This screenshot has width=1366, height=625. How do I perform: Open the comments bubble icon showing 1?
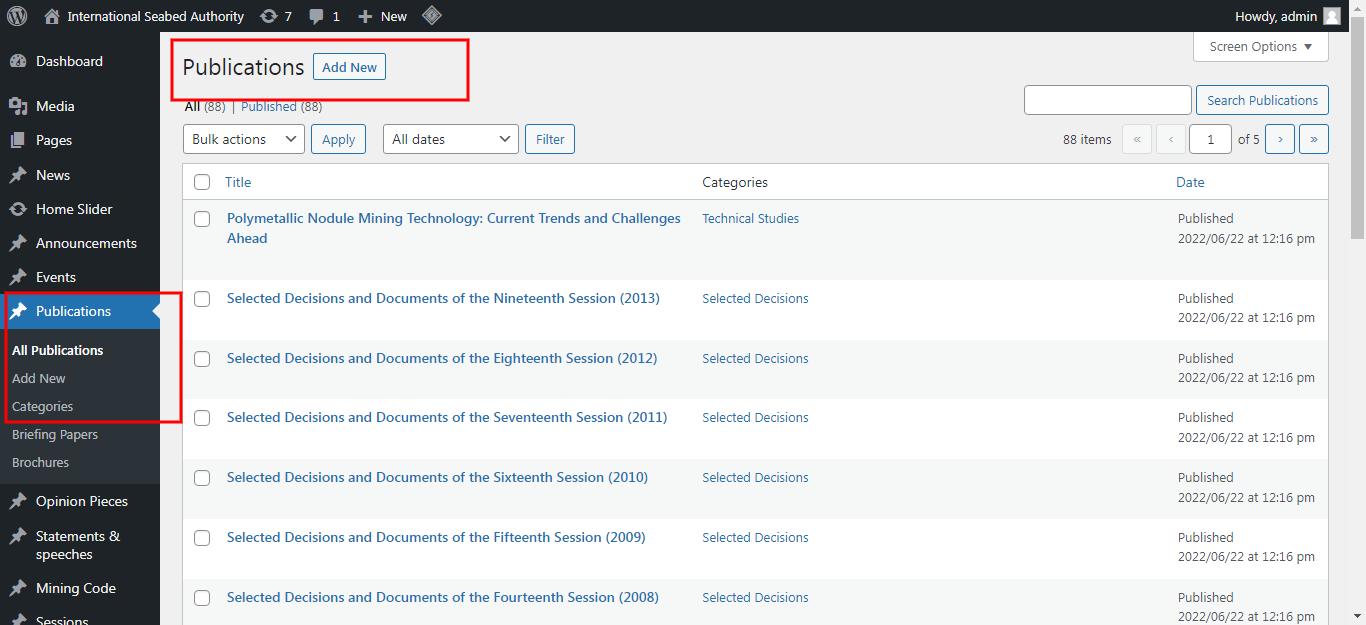tap(316, 16)
